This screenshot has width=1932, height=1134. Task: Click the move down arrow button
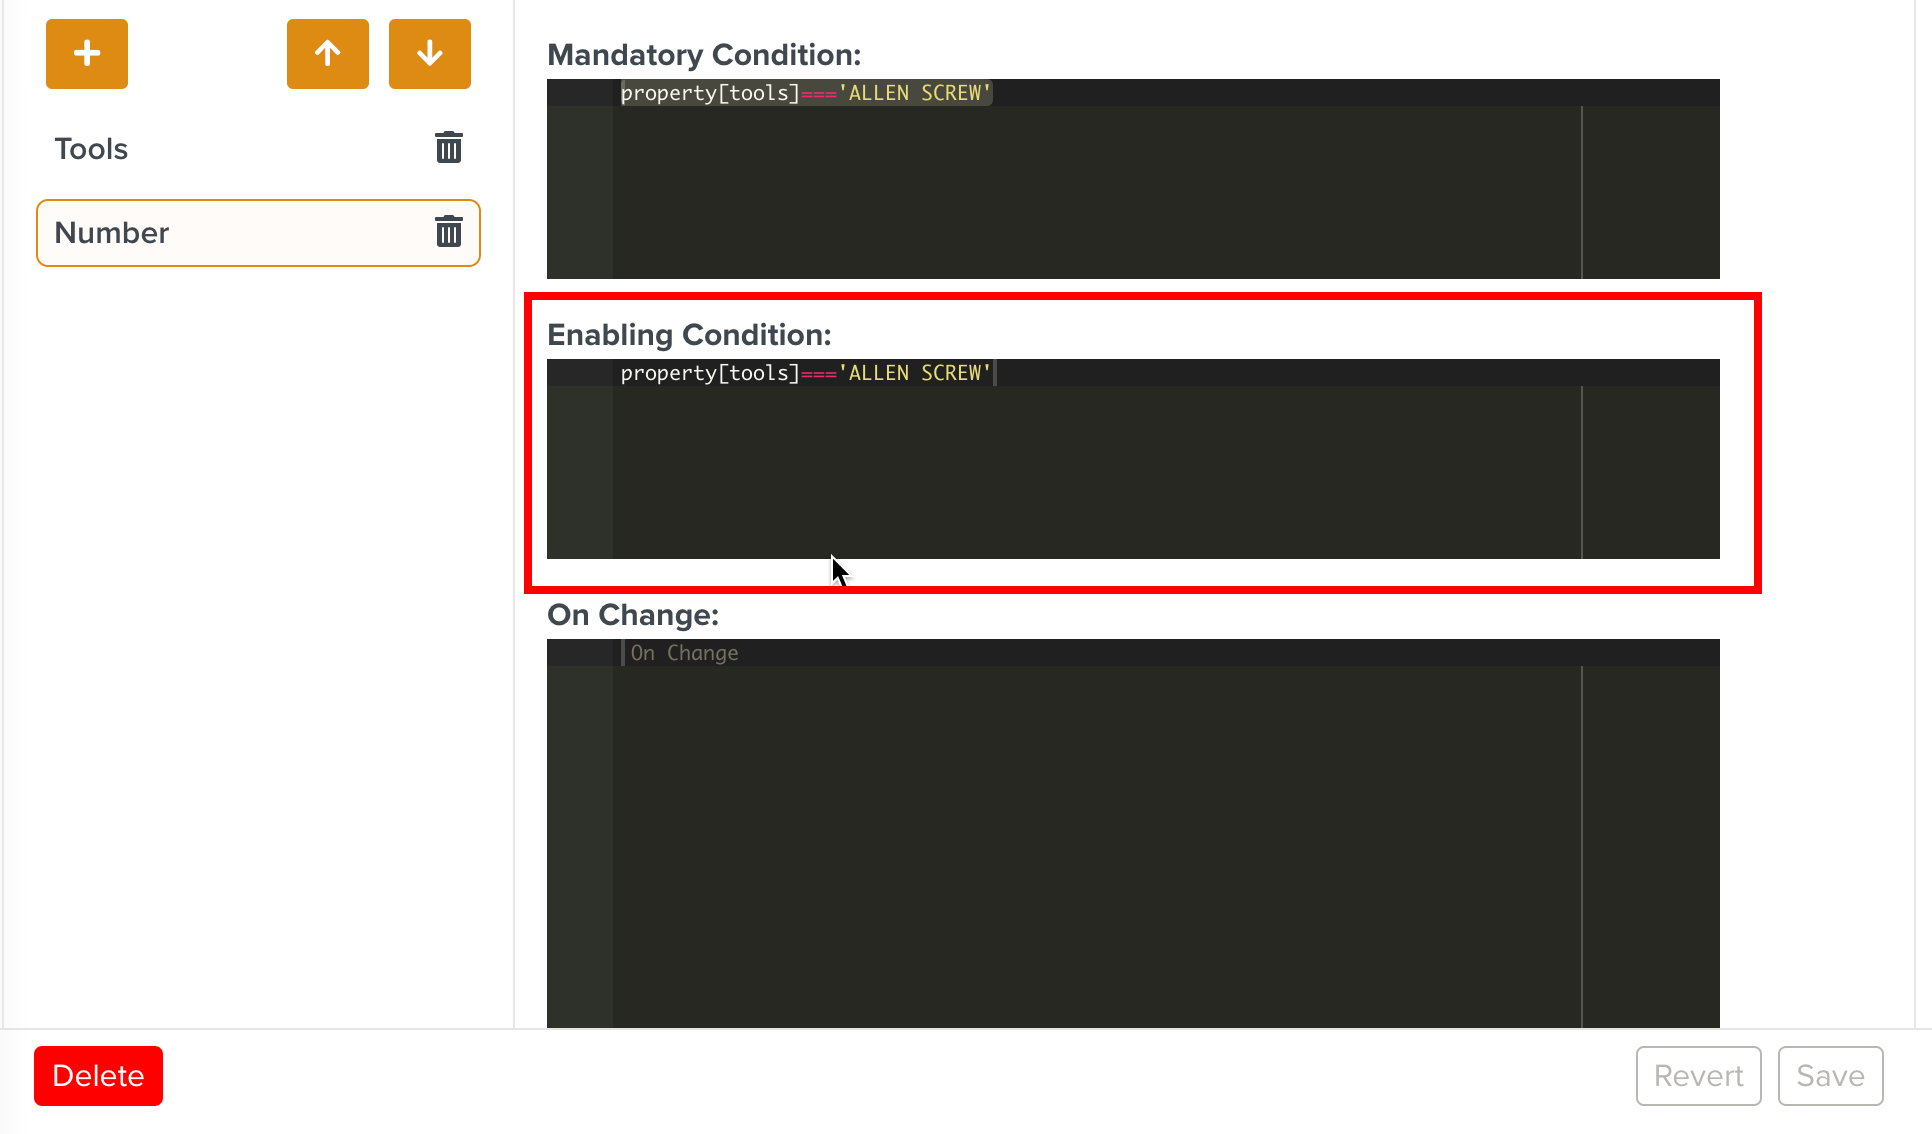[430, 54]
